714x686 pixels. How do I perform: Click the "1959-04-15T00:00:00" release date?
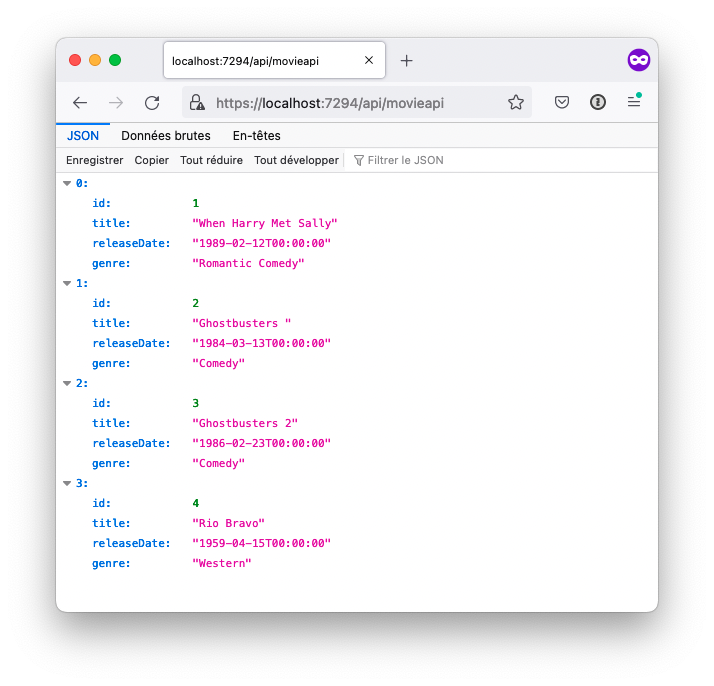261,544
